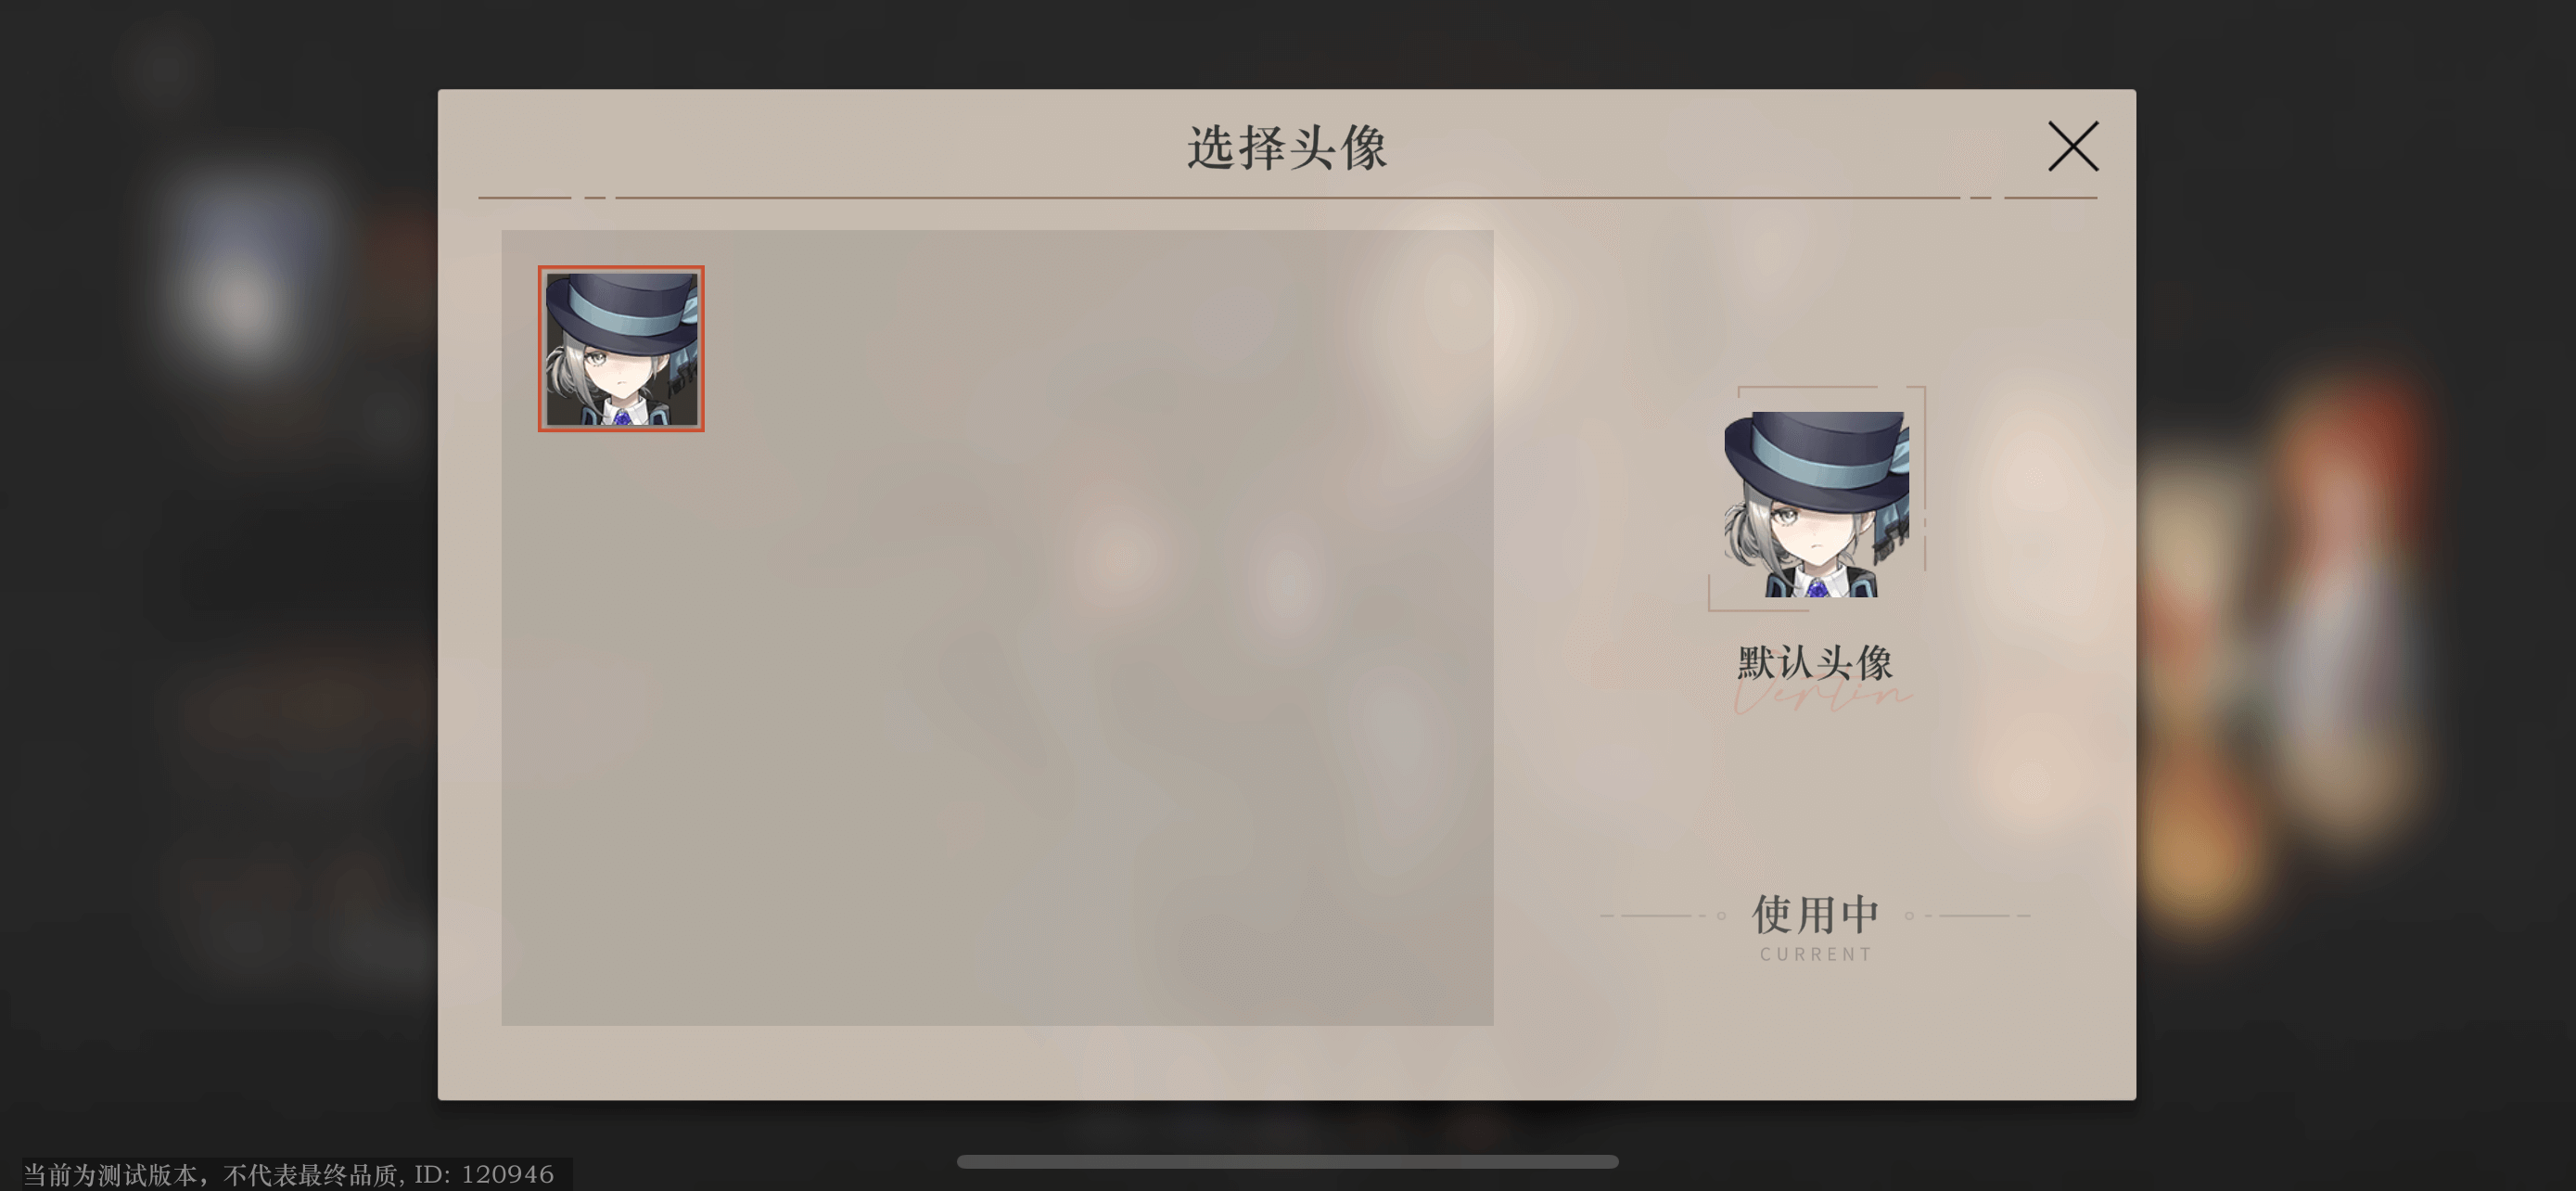This screenshot has height=1191, width=2576.
Task: Click the small circle ornament right of 使用中
Action: (x=1909, y=915)
